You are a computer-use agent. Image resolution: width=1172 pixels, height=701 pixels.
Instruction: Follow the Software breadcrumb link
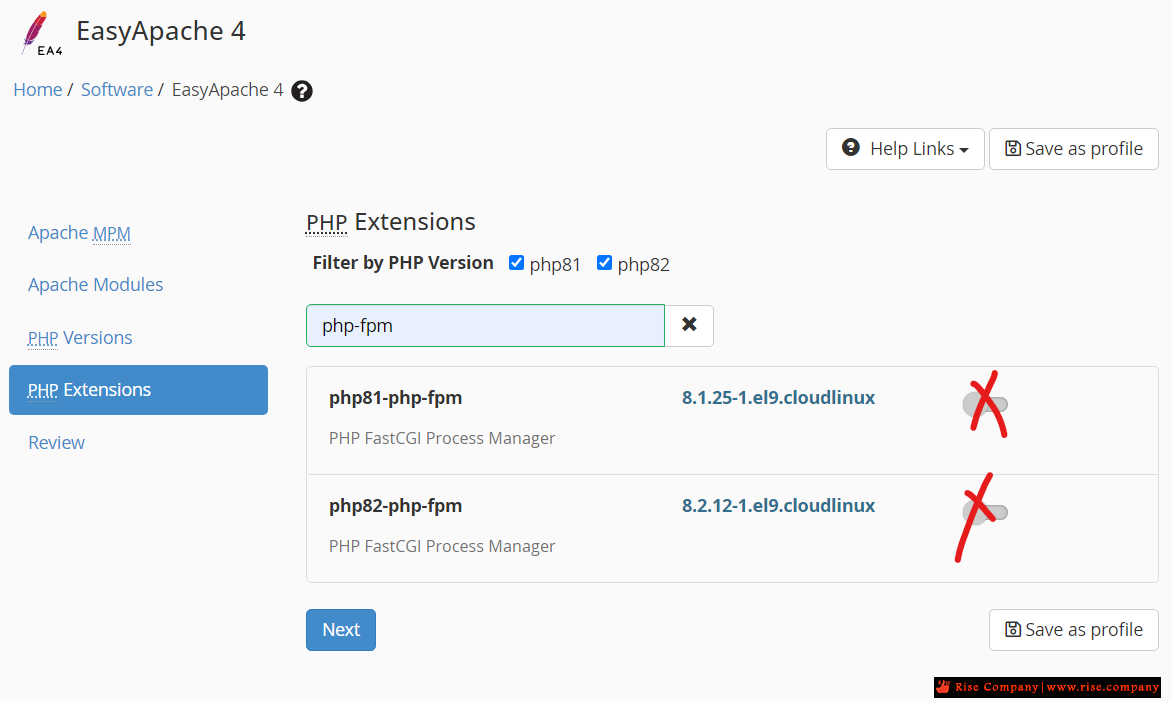pyautogui.click(x=117, y=90)
